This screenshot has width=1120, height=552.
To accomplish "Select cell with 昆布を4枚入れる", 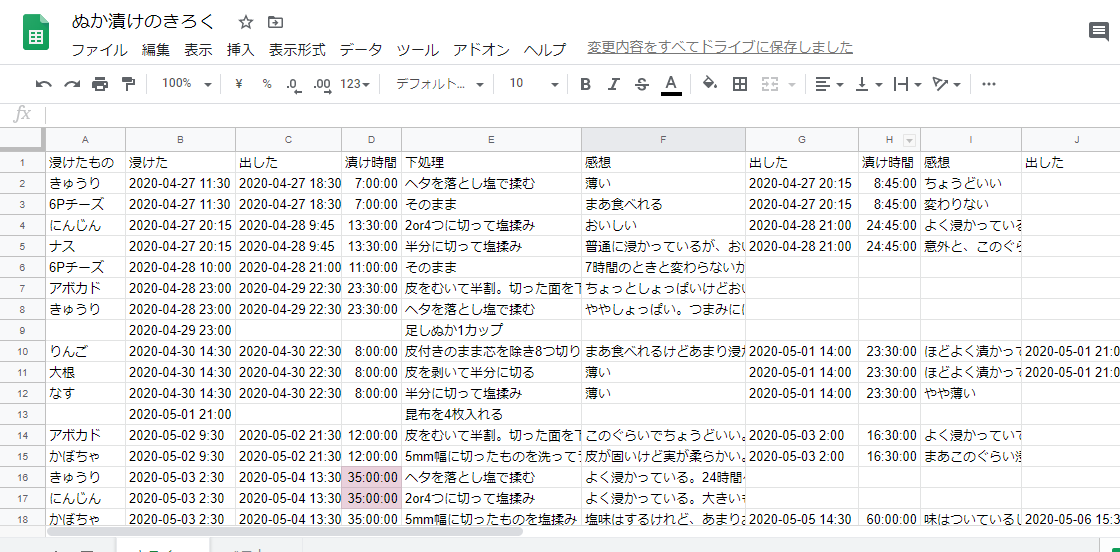I will [491, 415].
